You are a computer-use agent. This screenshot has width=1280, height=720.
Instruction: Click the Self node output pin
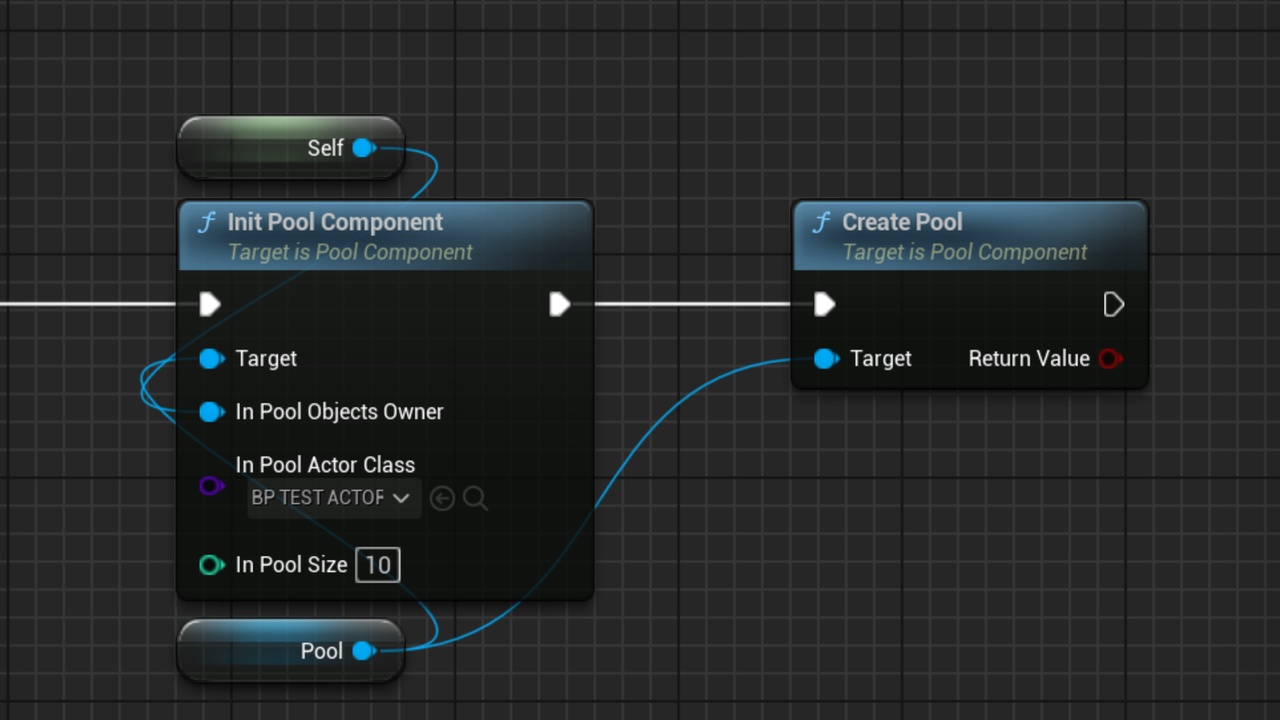pos(364,148)
